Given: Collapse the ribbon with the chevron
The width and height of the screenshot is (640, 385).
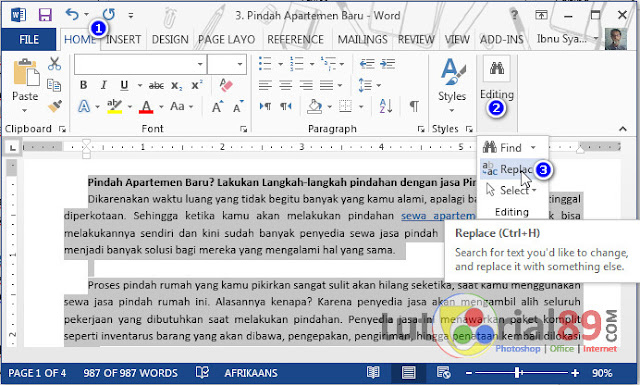Looking at the screenshot, I should (x=622, y=129).
